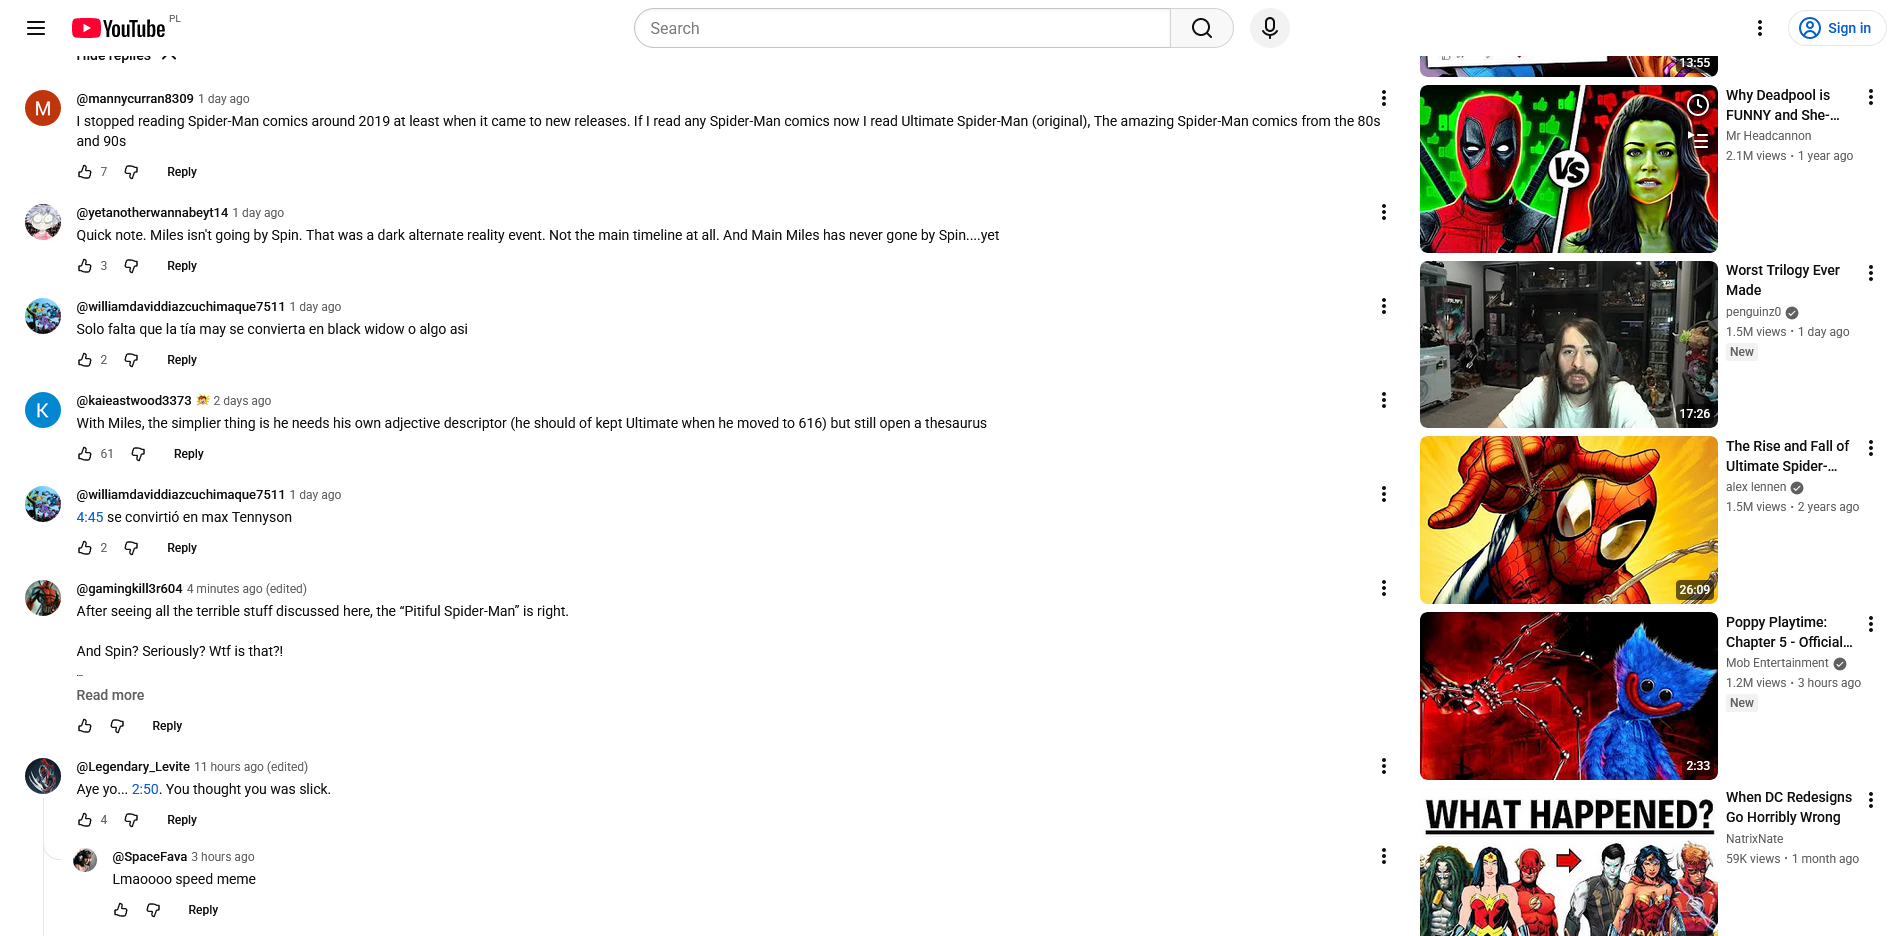Like the reply by @SpaceFava
1903x936 pixels.
point(121,910)
